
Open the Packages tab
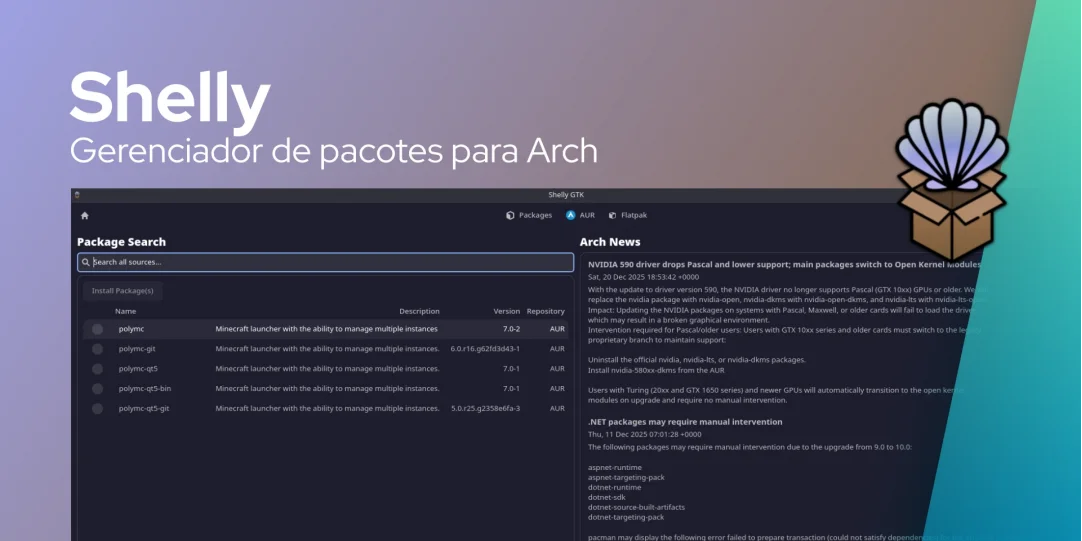click(529, 215)
